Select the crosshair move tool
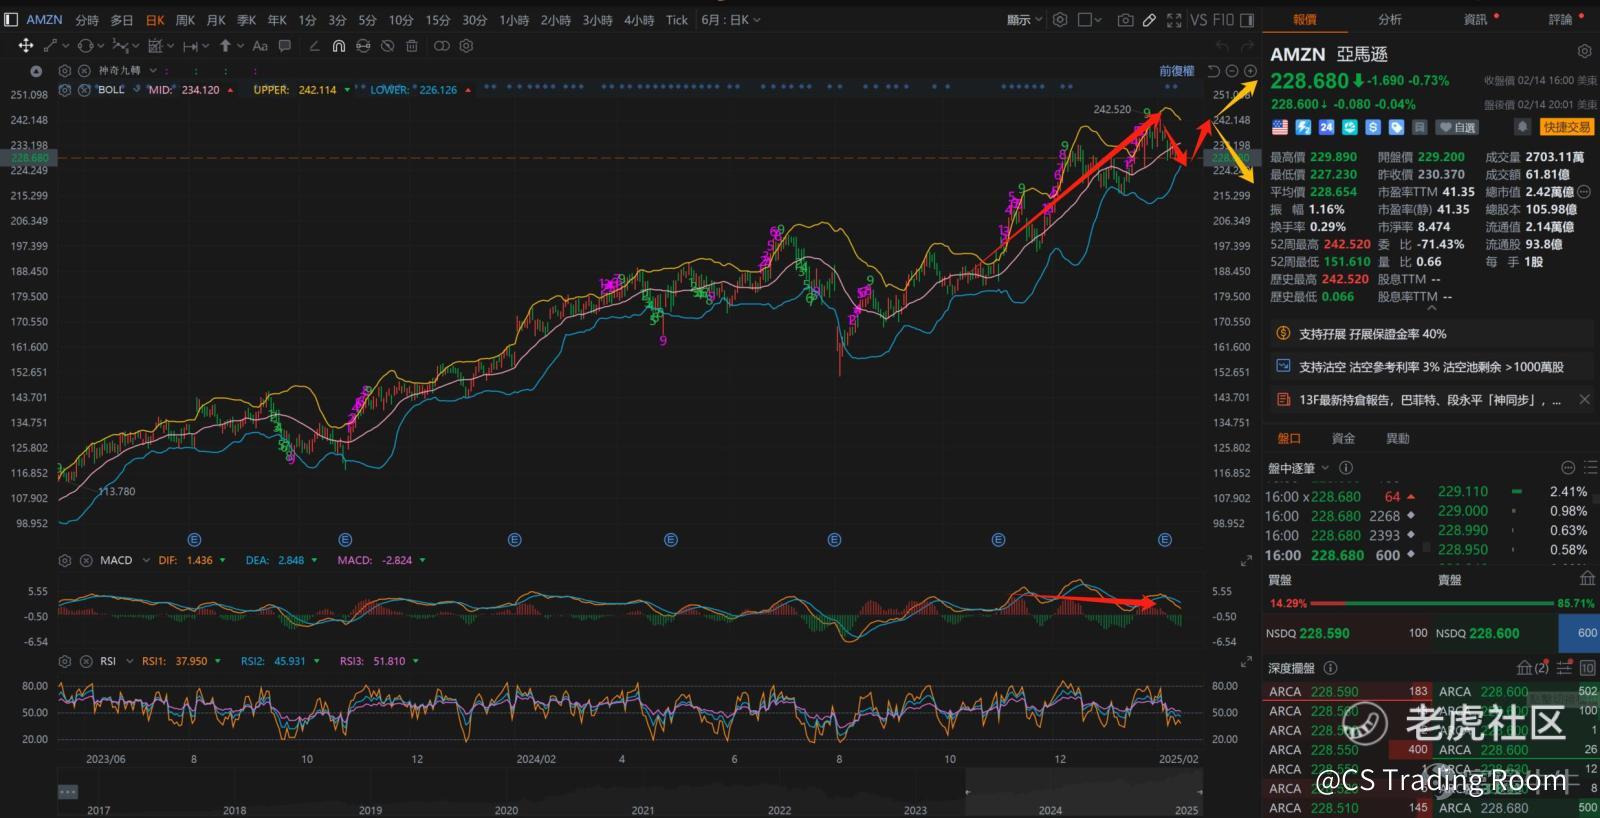 click(25, 46)
